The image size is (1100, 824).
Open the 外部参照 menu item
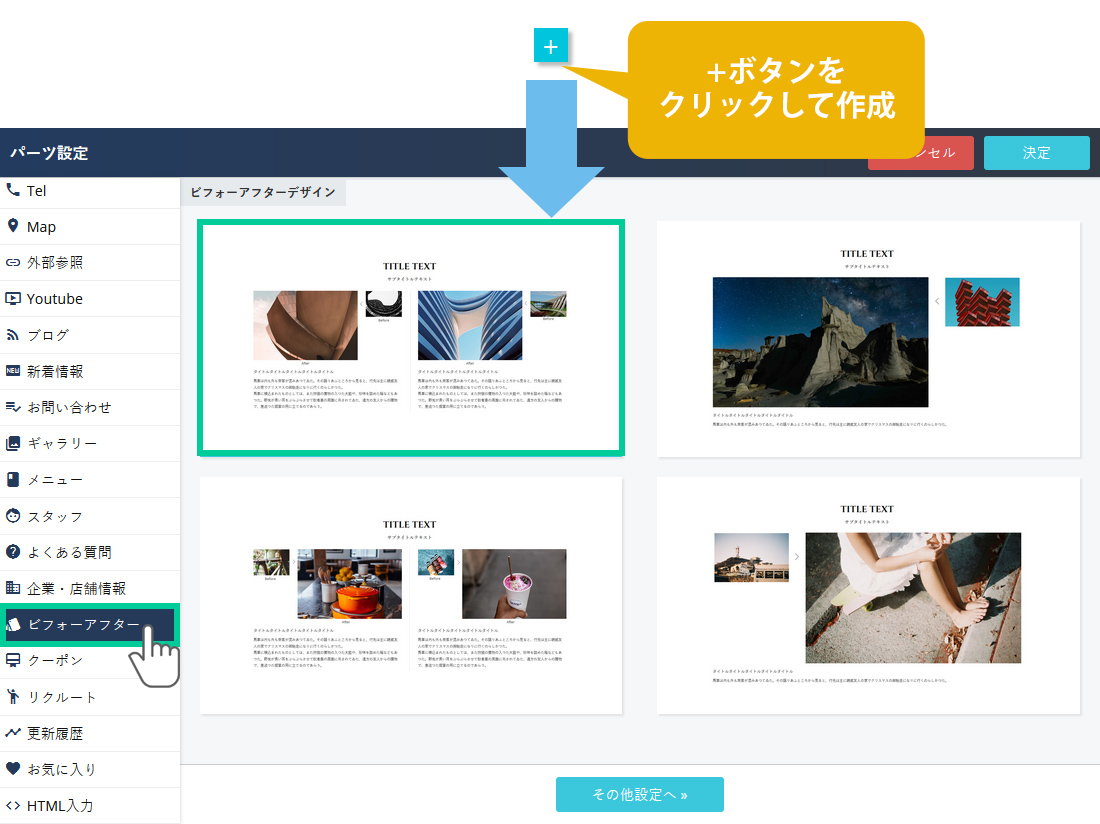(55, 262)
